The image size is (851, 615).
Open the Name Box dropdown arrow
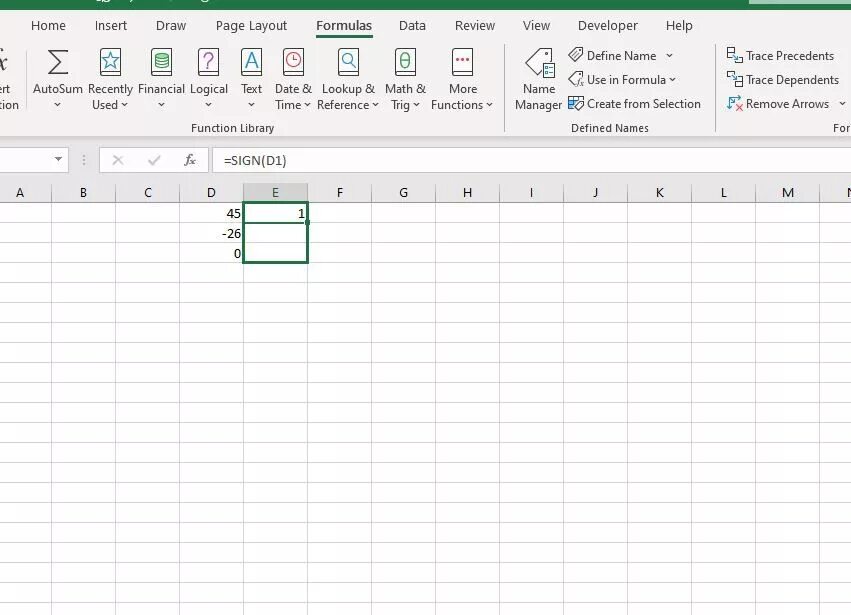(58, 160)
